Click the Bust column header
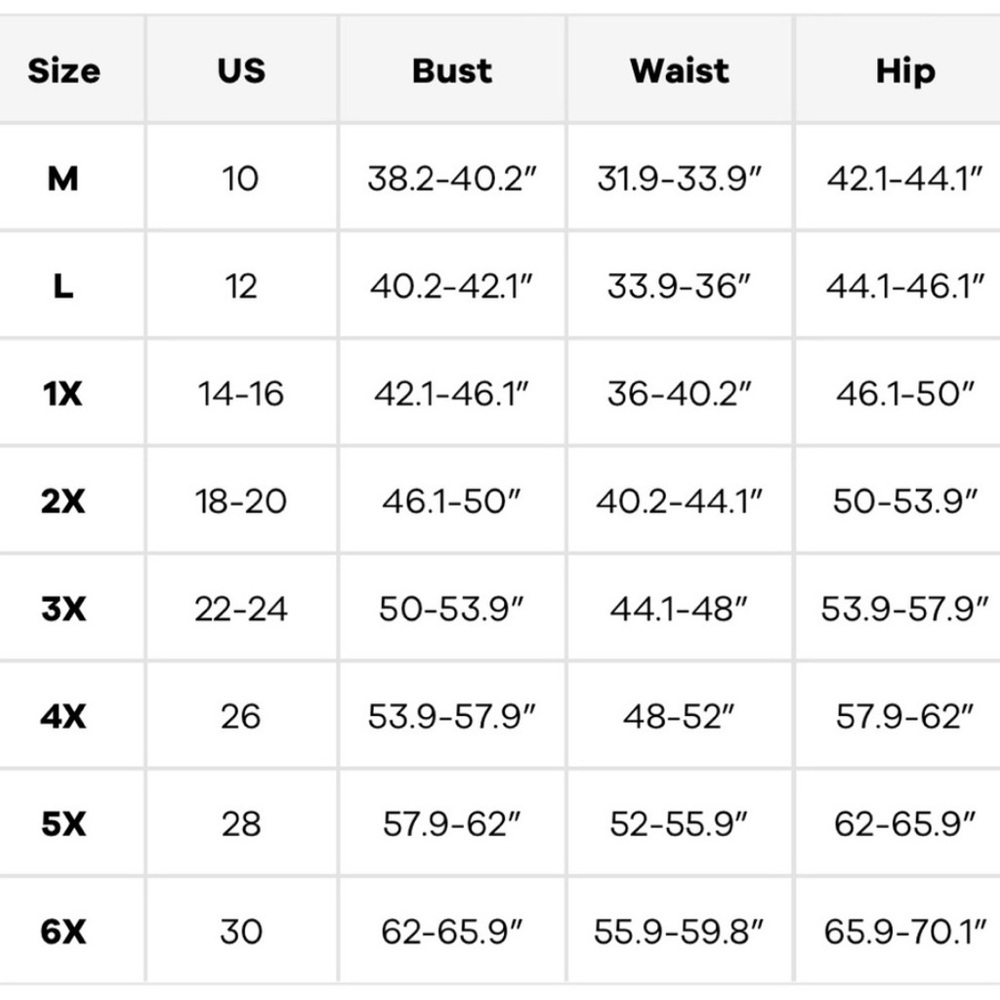This screenshot has height=1000, width=1000. coord(452,71)
